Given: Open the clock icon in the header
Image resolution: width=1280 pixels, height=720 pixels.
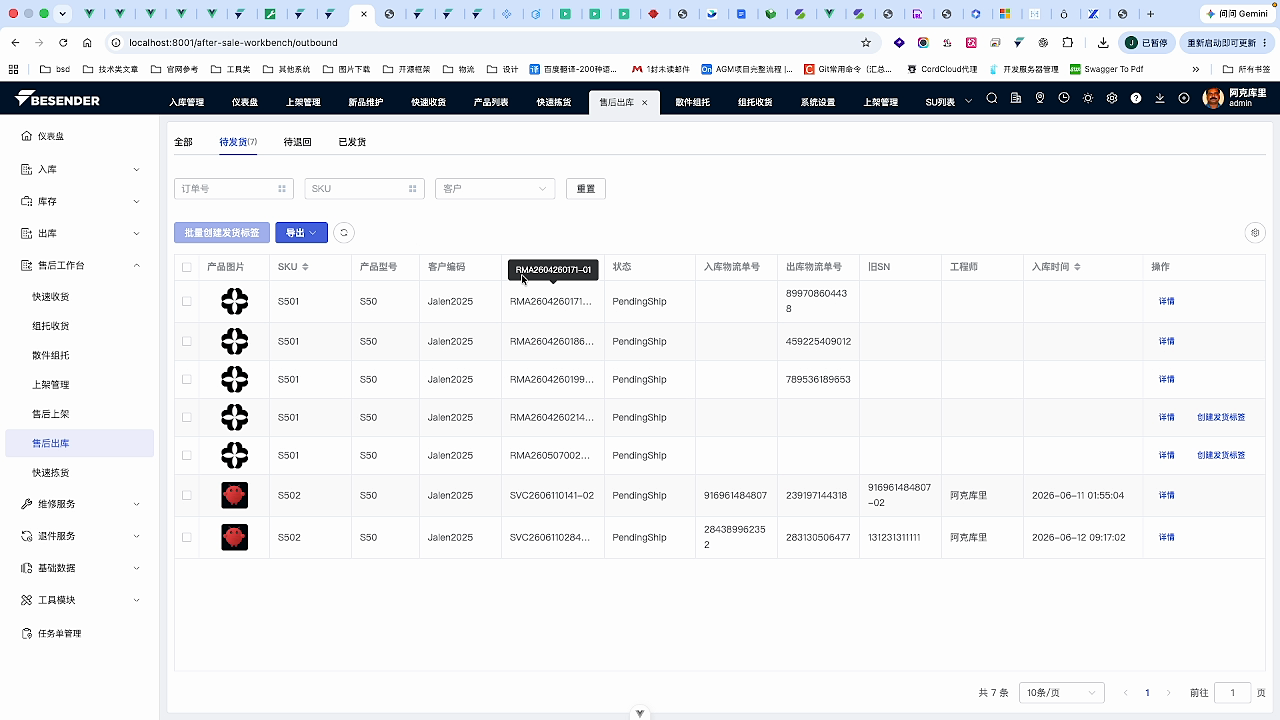Looking at the screenshot, I should pos(1064,98).
